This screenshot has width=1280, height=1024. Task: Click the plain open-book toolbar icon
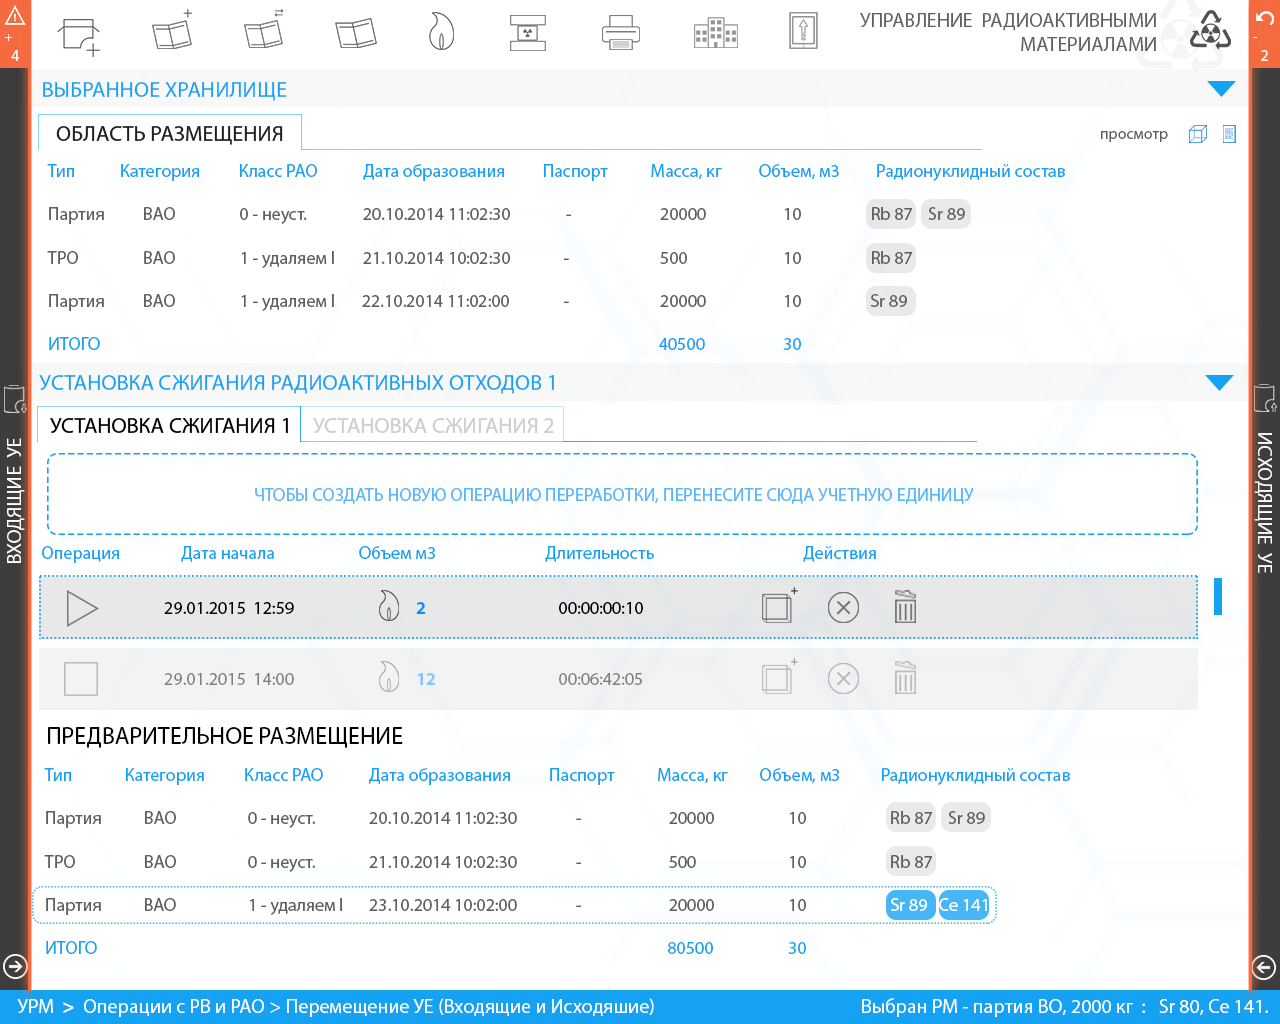[356, 34]
